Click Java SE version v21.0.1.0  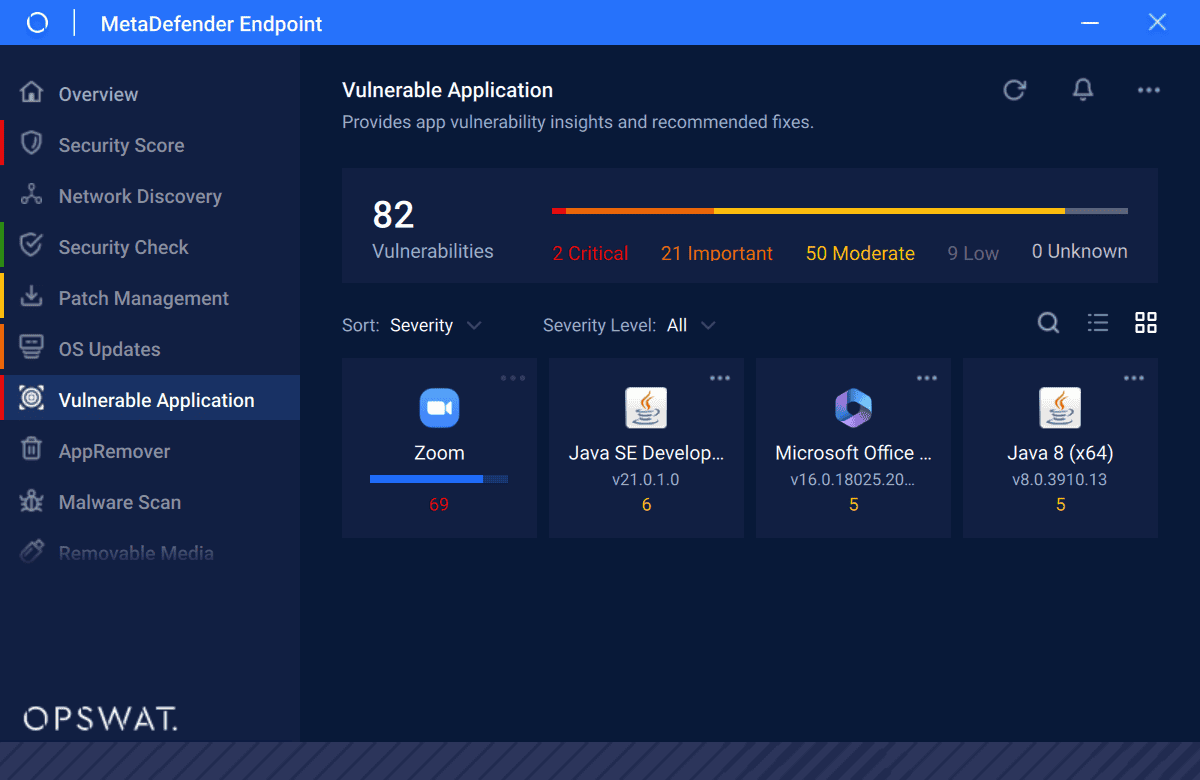pos(646,479)
